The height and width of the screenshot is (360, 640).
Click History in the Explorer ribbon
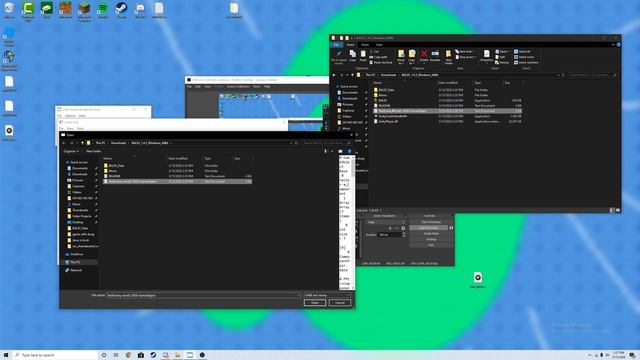[502, 62]
